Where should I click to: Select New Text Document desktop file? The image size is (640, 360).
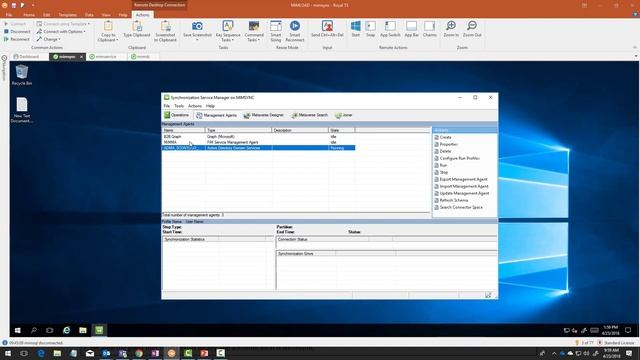22,110
